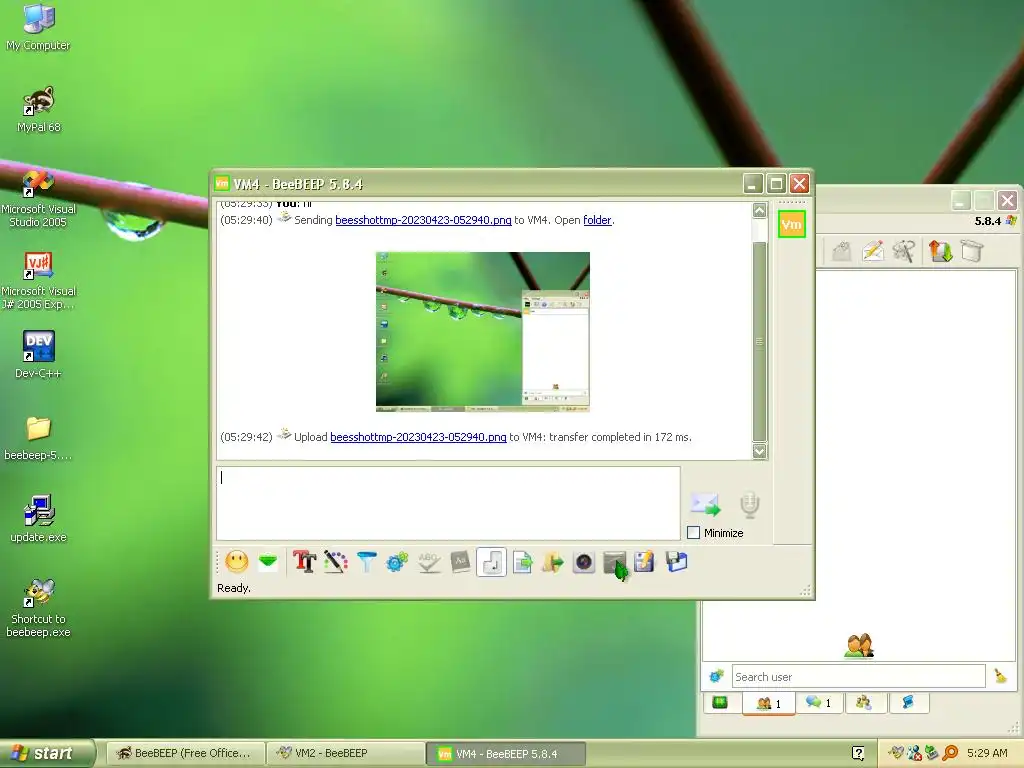The width and height of the screenshot is (1024, 768).
Task: Click the gray panel icon under green cursor
Action: tap(615, 562)
